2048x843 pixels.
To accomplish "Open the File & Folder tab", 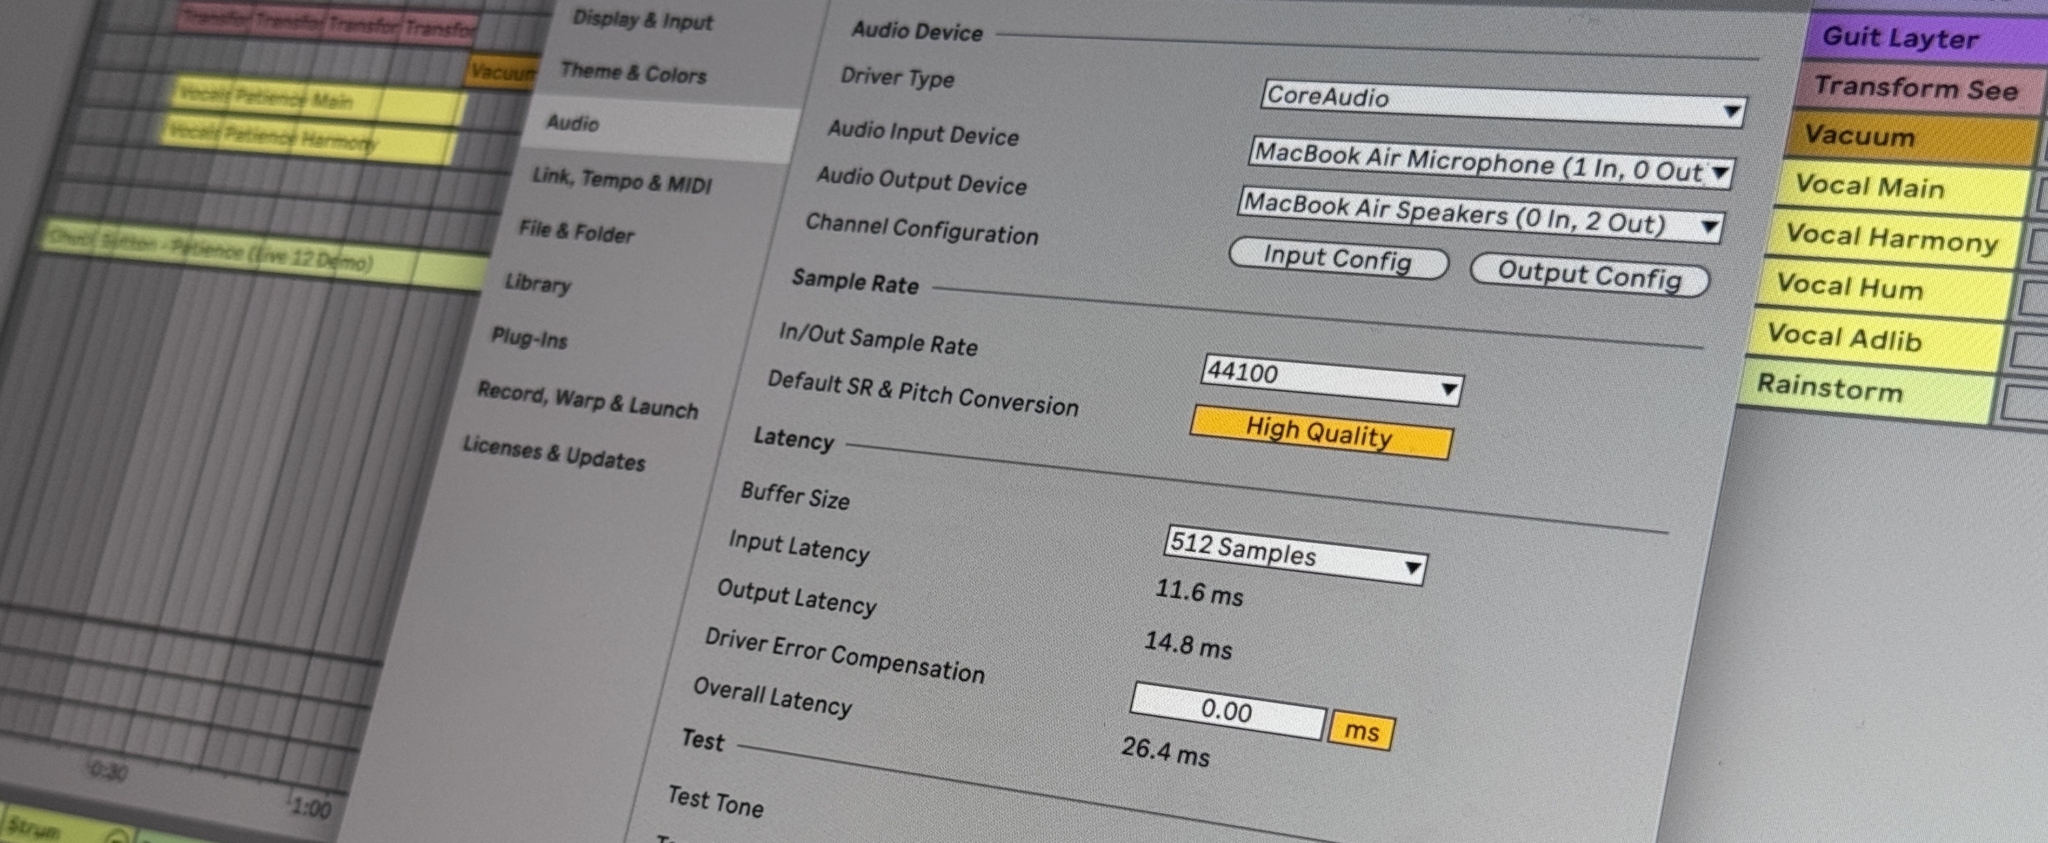I will [x=576, y=231].
